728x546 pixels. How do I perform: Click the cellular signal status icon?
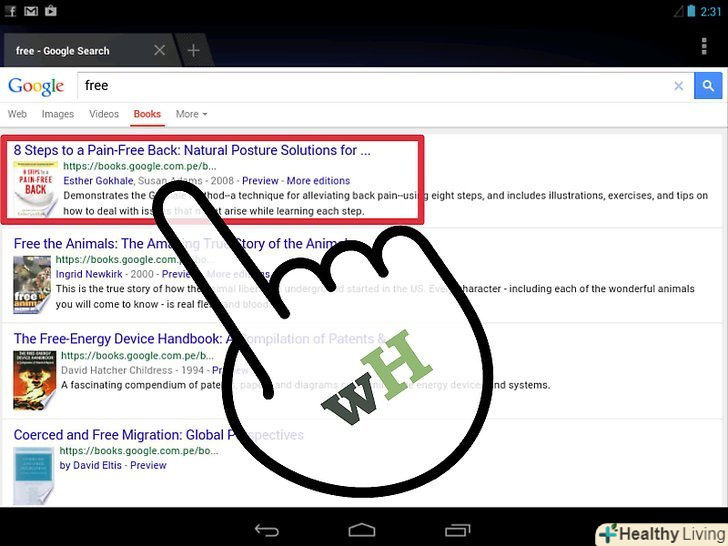(x=678, y=11)
